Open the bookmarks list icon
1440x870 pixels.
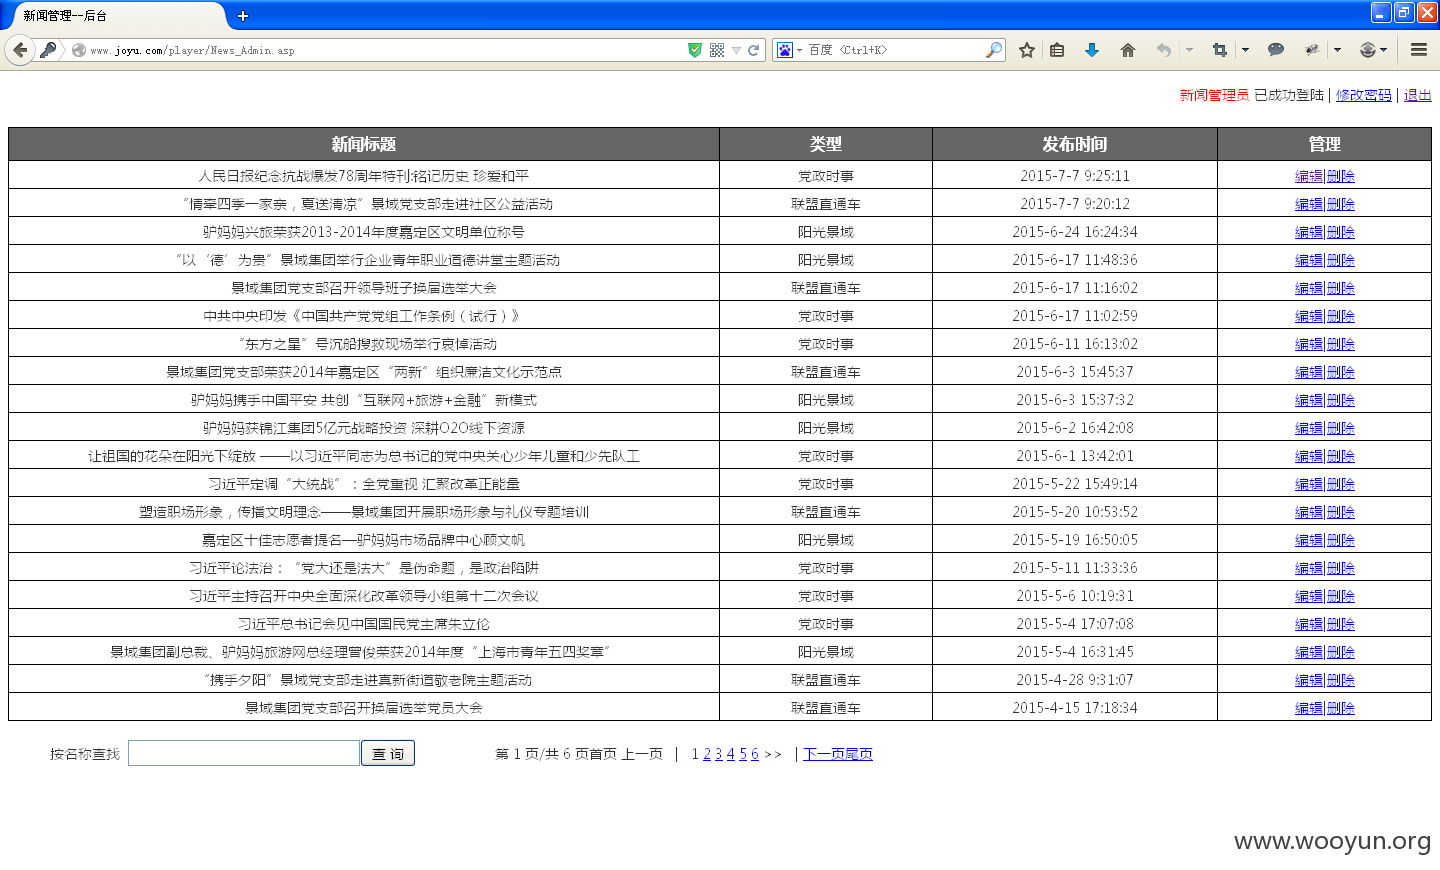click(1057, 50)
